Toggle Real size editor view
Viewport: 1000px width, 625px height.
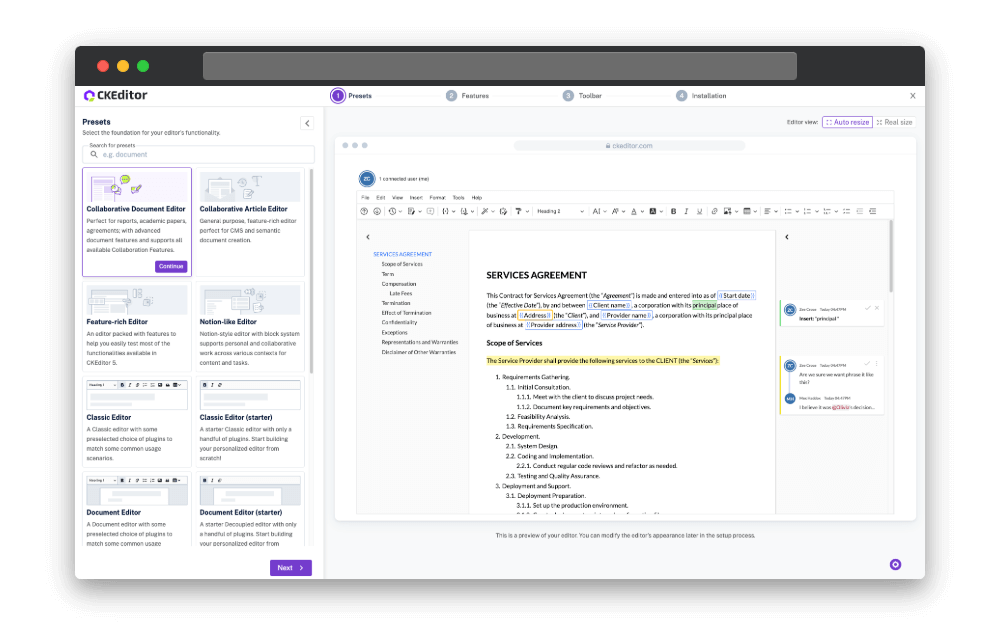click(x=894, y=122)
